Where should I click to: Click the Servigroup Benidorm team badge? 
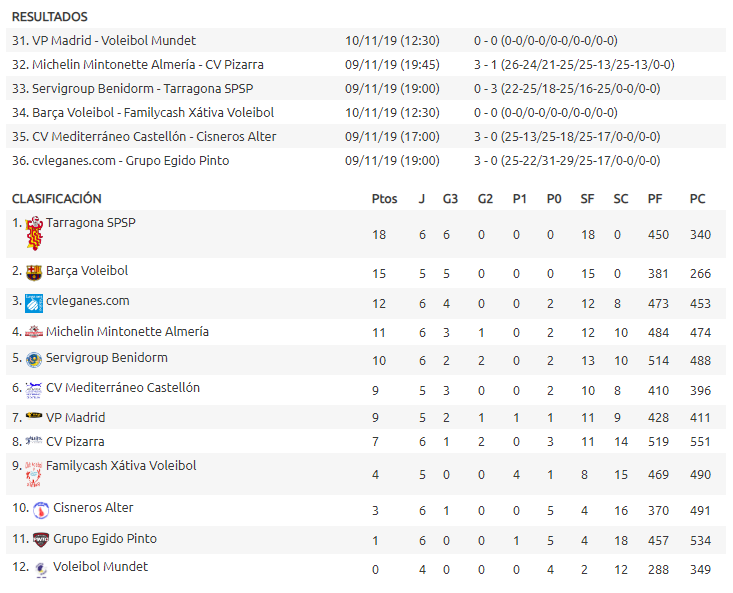[34, 359]
